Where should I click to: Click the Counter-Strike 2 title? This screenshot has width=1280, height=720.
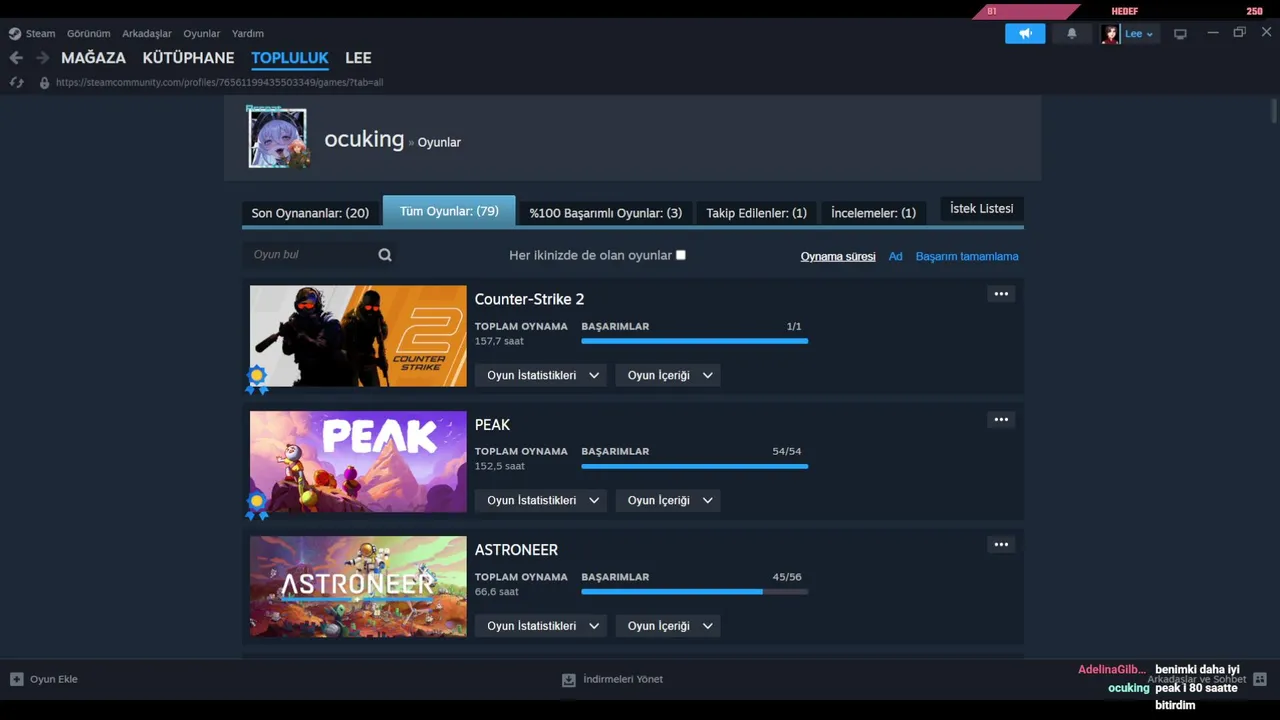pyautogui.click(x=529, y=299)
